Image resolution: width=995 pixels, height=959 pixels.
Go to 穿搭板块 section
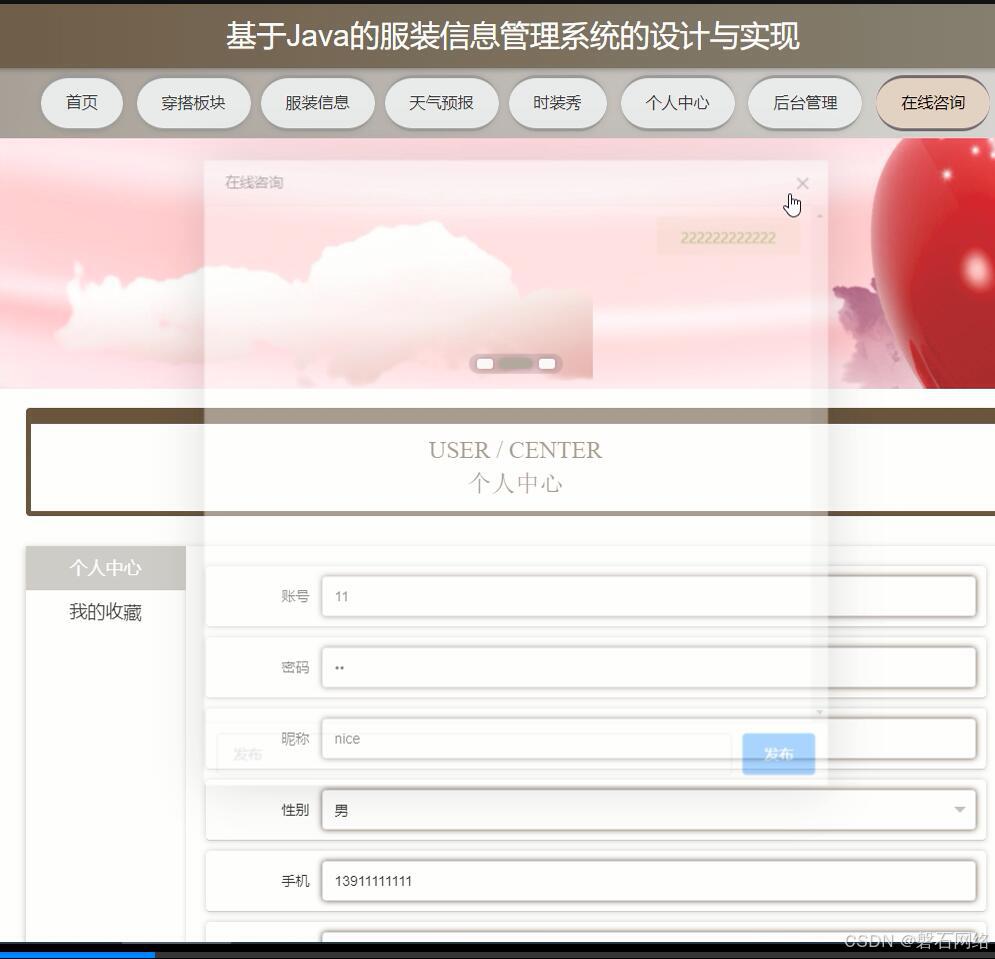(x=194, y=103)
